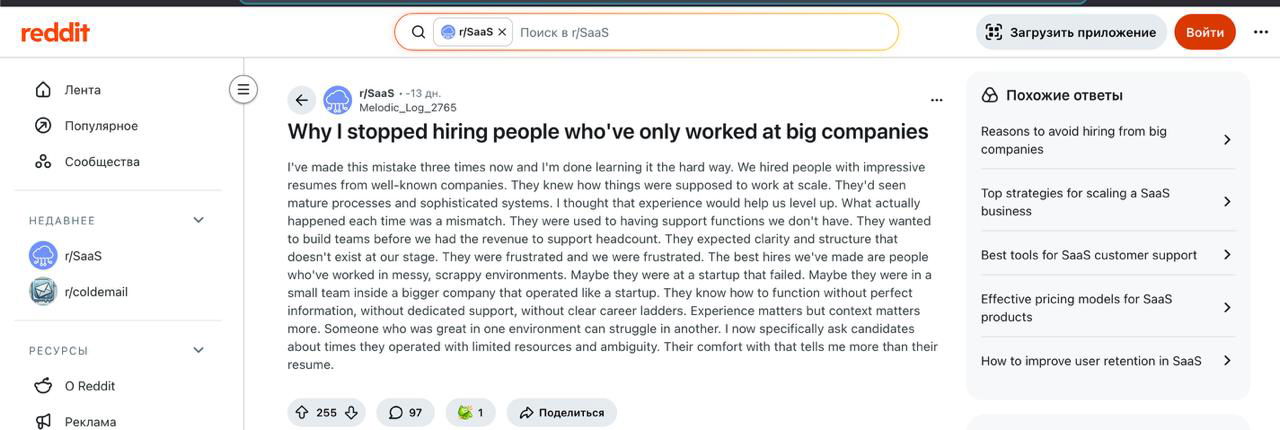Screen dimensions: 1280x430
Task: Collapse the left sidebar with the hamburger button
Action: 243,89
